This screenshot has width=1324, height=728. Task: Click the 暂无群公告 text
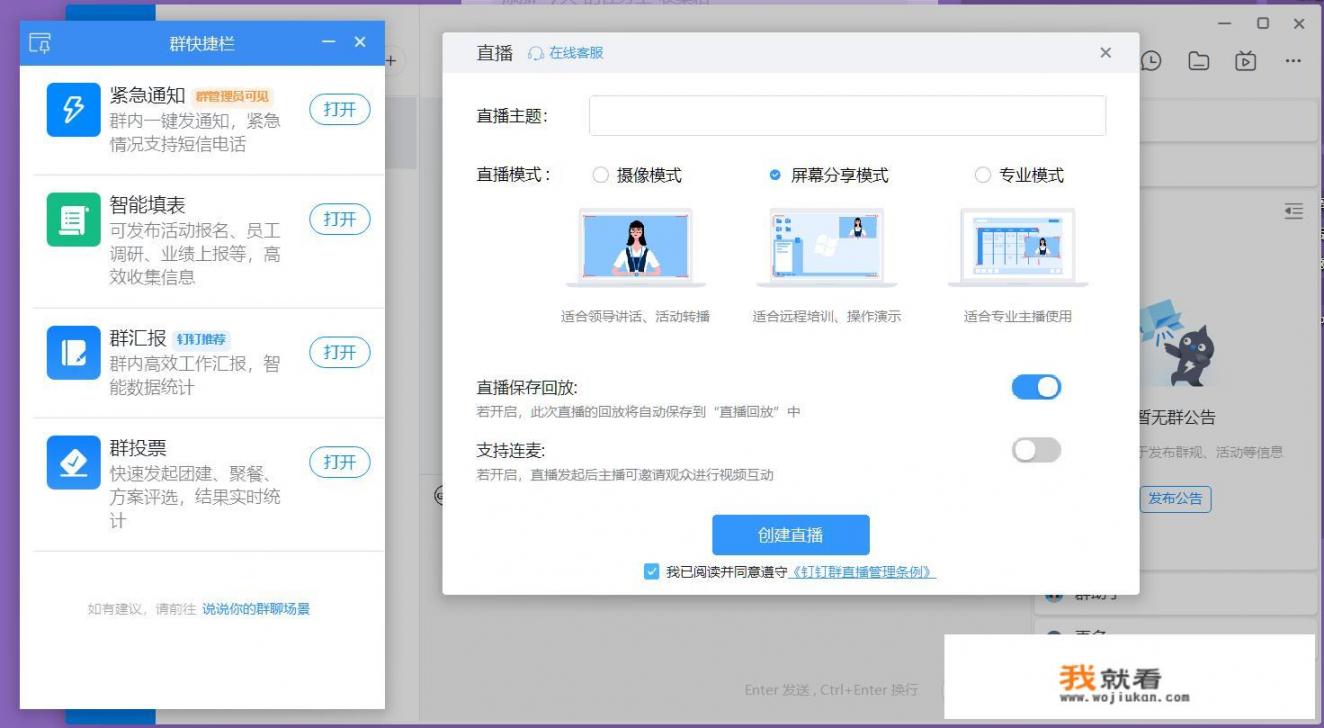point(1176,418)
